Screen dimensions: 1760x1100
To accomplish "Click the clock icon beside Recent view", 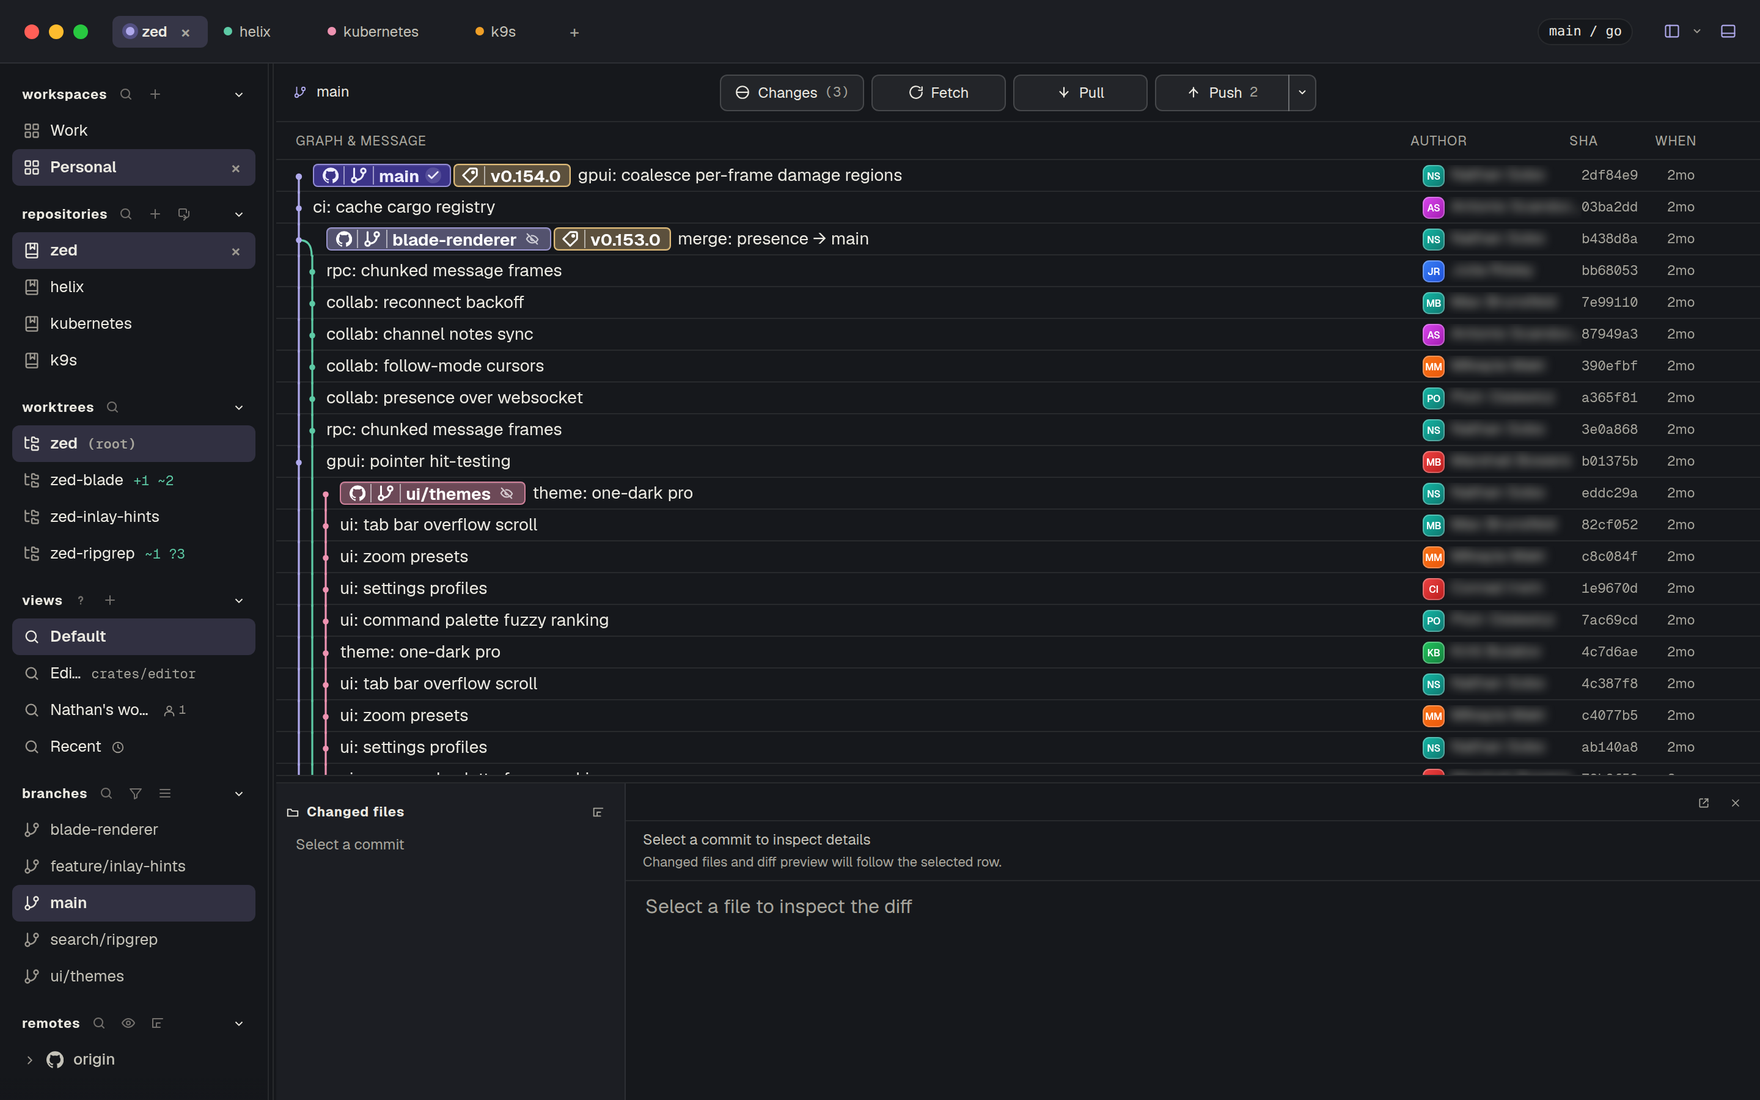I will click(118, 747).
